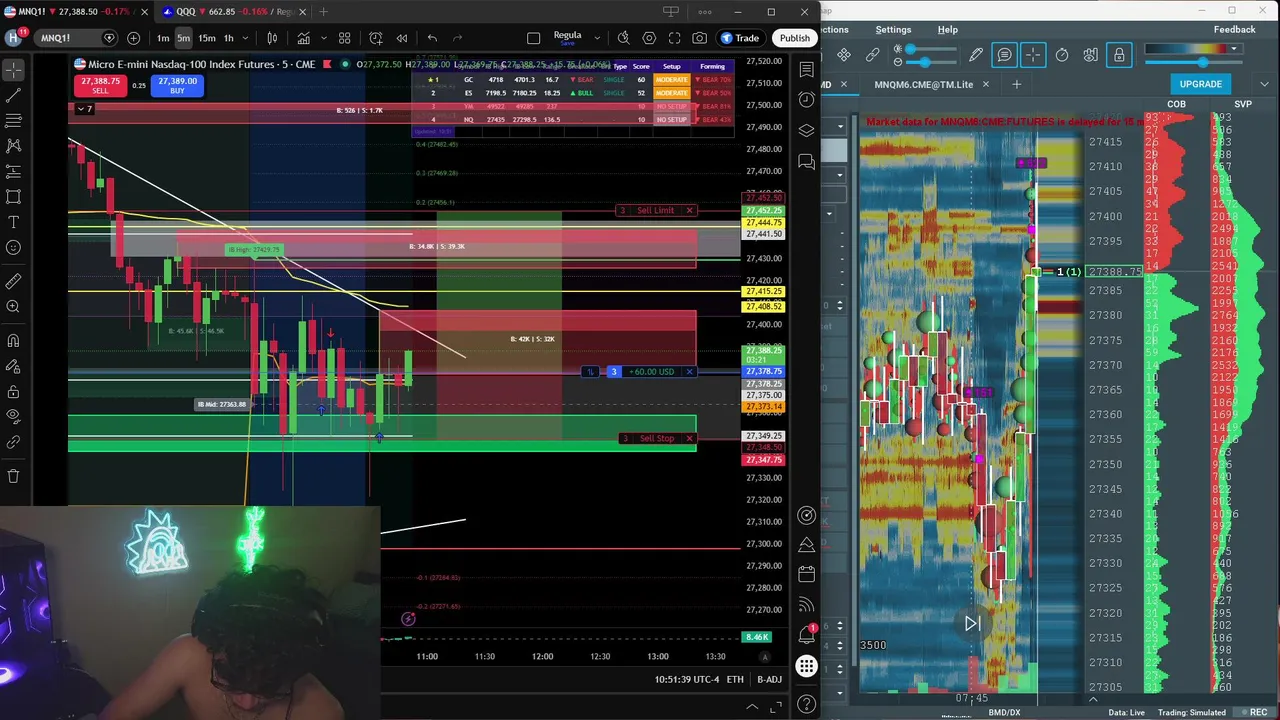The width and height of the screenshot is (1280, 720).
Task: Click the UPGRADE button in Bookmap
Action: [1200, 84]
